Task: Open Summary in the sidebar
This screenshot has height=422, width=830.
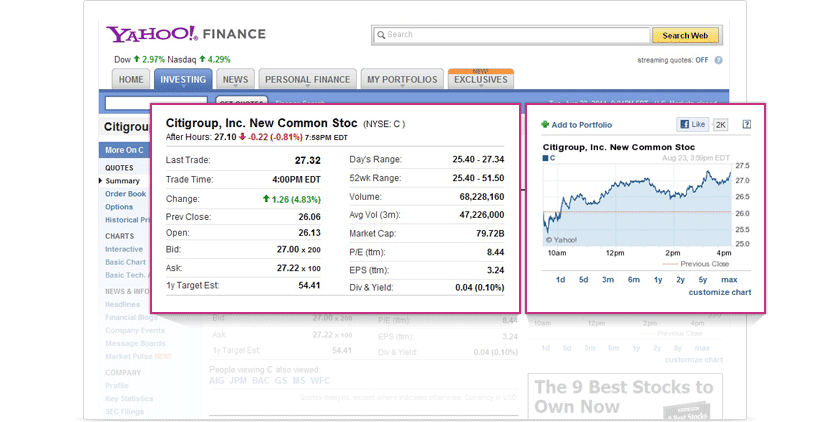Action: pos(122,181)
